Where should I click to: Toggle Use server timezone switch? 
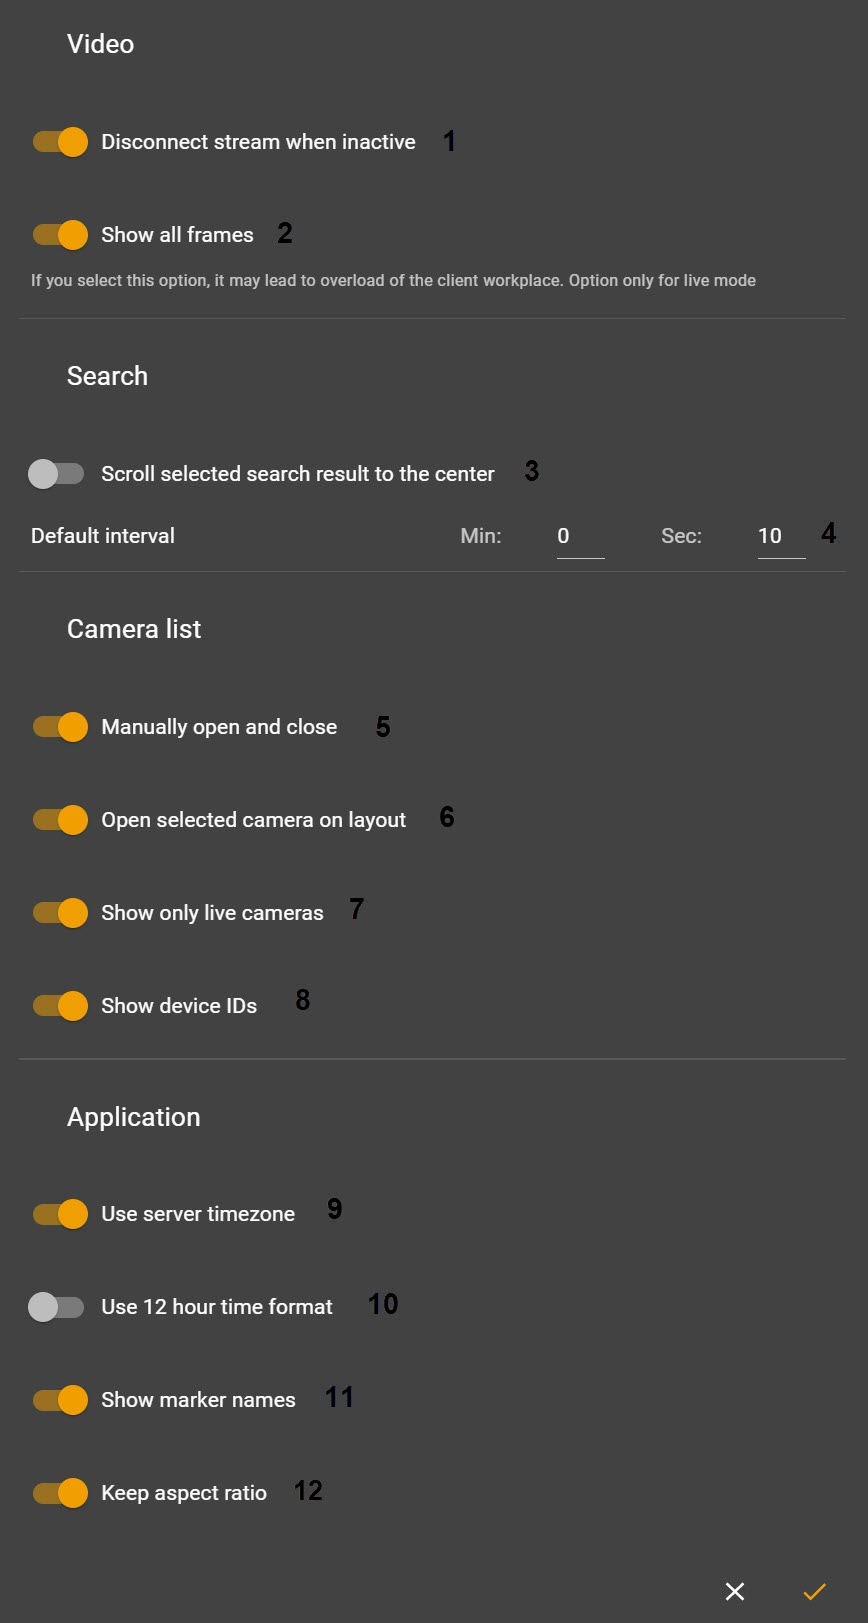(60, 1214)
